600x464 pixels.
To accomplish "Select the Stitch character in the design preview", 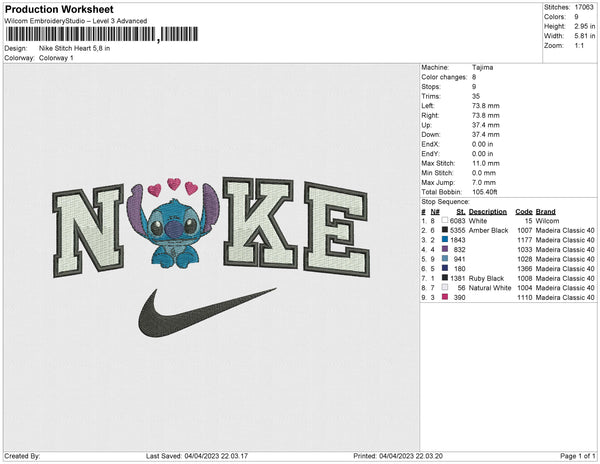I will [x=174, y=226].
